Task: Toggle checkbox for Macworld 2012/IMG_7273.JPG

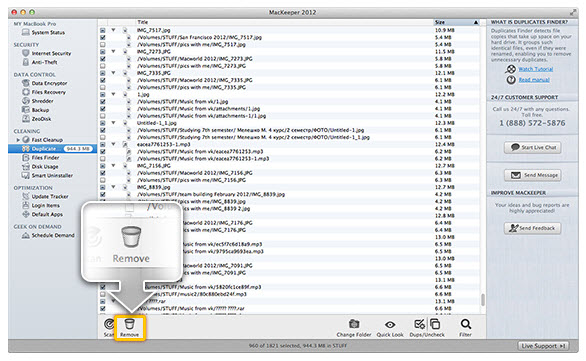Action: (x=102, y=59)
